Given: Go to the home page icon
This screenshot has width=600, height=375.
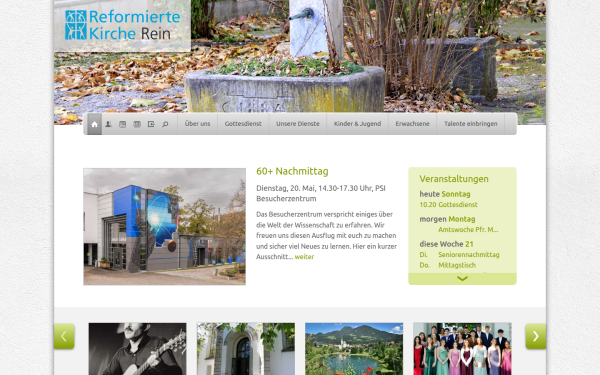Looking at the screenshot, I should (x=95, y=124).
